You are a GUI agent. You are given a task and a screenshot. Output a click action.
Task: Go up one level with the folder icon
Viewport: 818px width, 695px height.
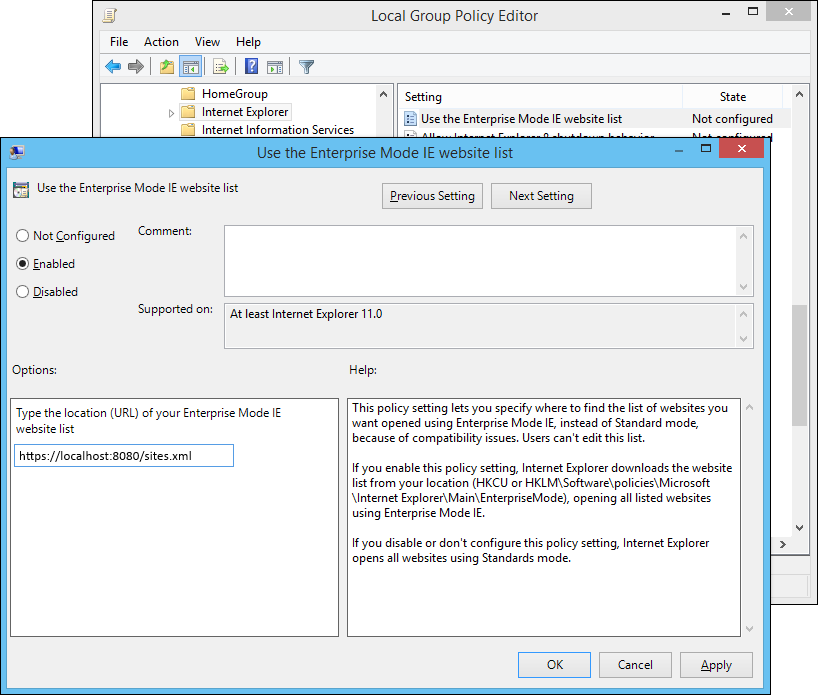tap(166, 66)
